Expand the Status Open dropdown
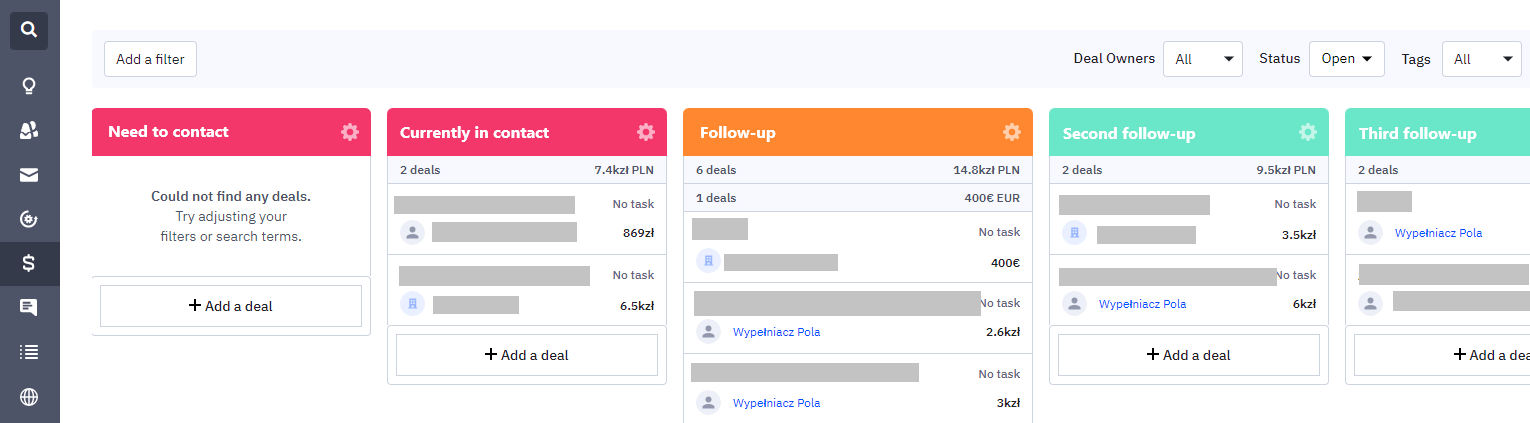 [1347, 59]
